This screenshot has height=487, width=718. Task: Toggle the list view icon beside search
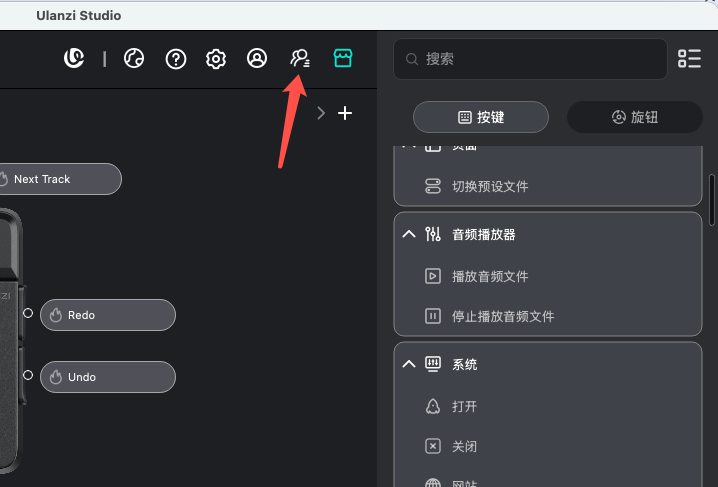pos(689,59)
